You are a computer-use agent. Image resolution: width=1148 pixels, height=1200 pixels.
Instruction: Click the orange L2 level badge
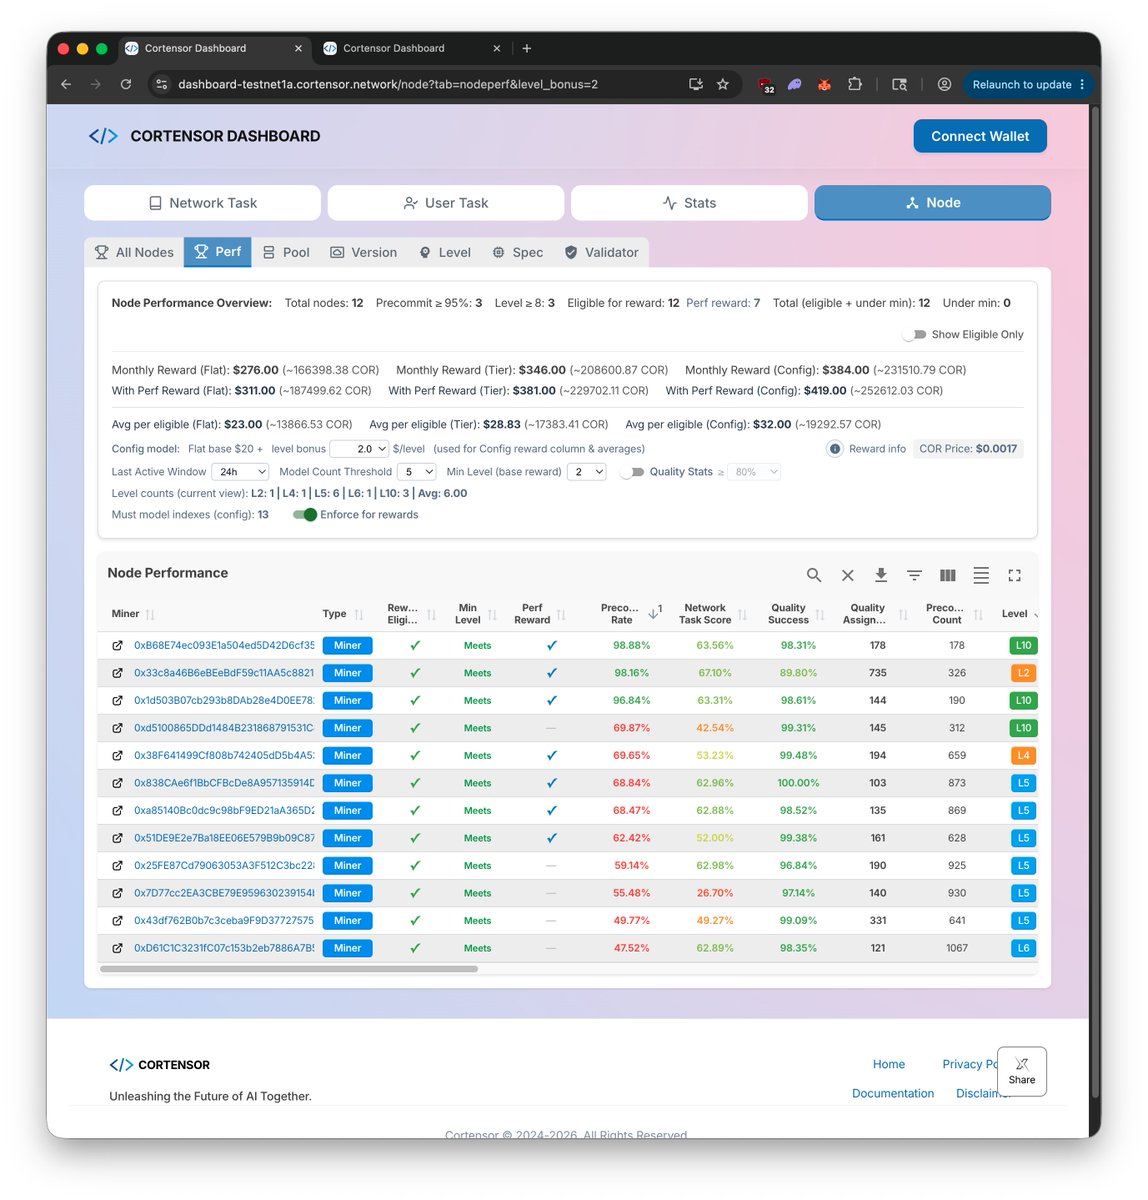coord(1023,673)
